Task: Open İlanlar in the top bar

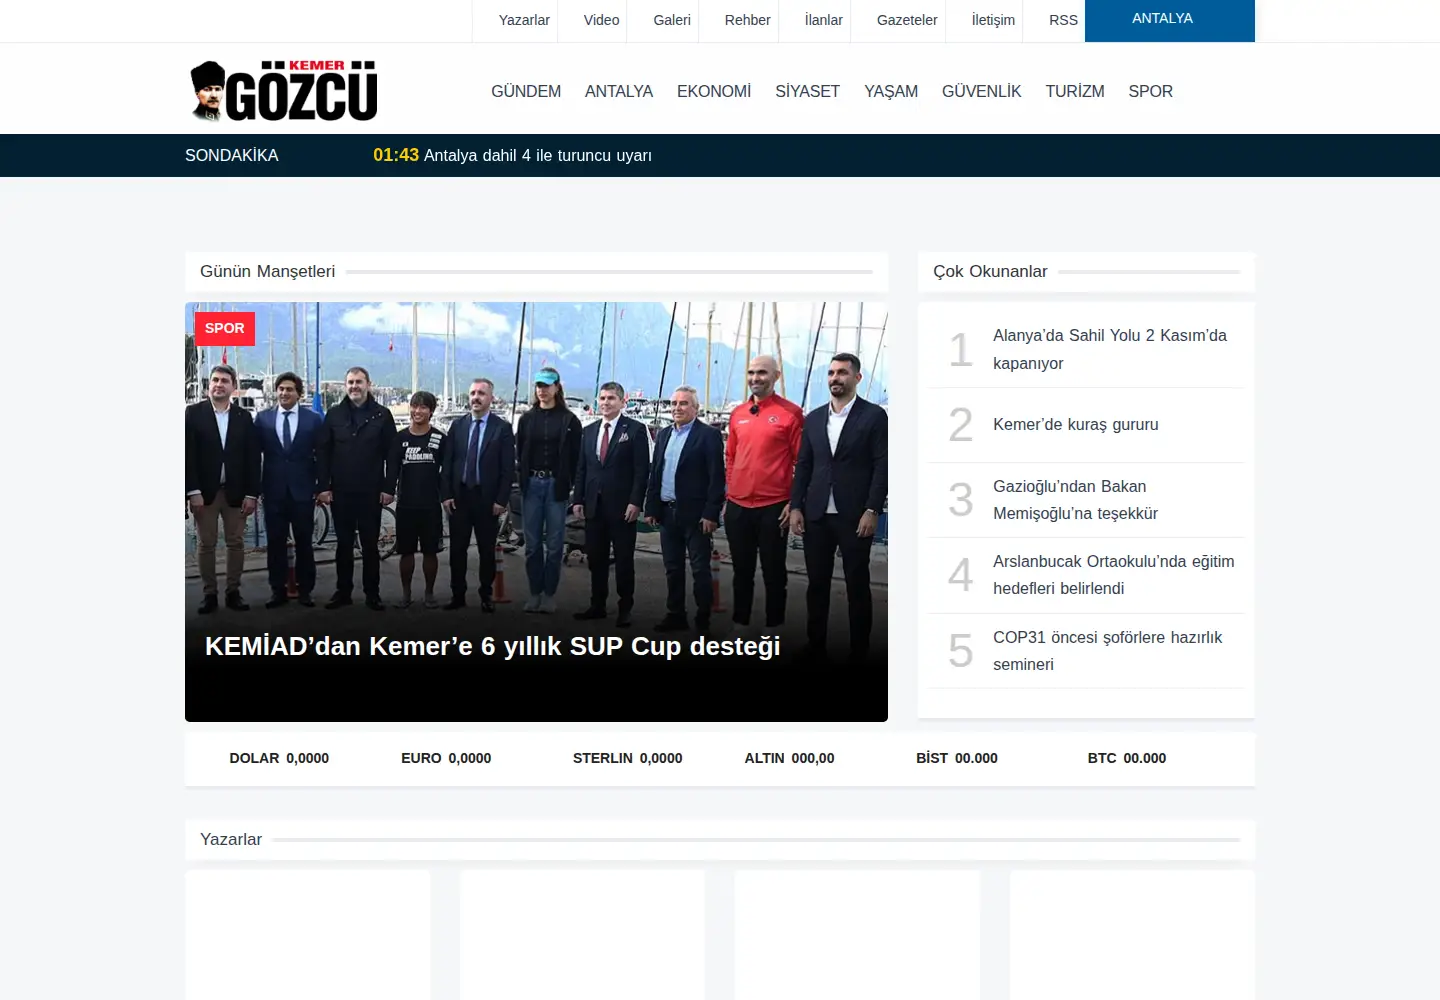Action: (823, 20)
